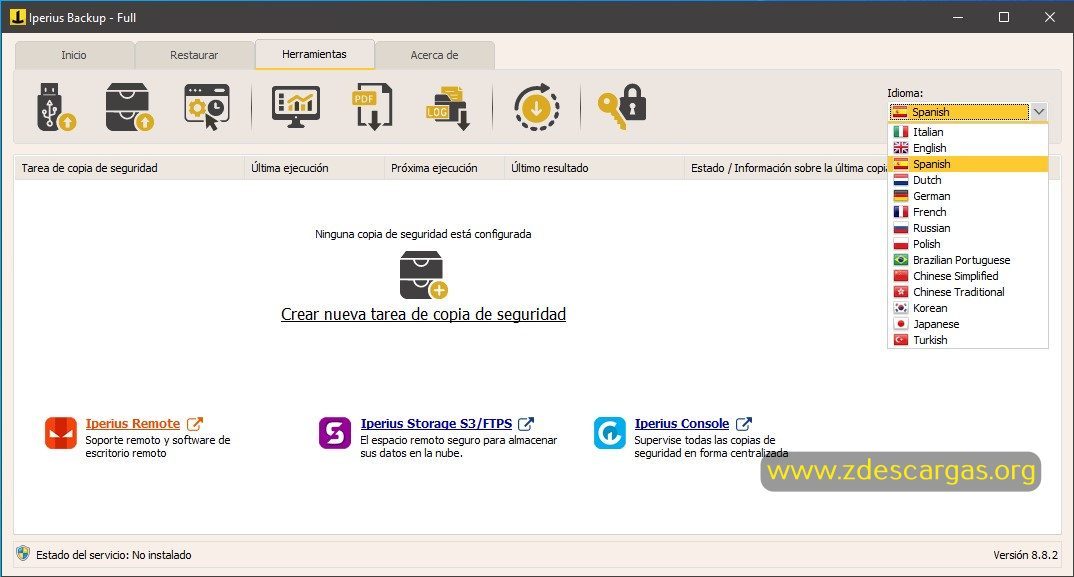1074x577 pixels.
Task: Click the service status shield icon
Action: (23, 554)
